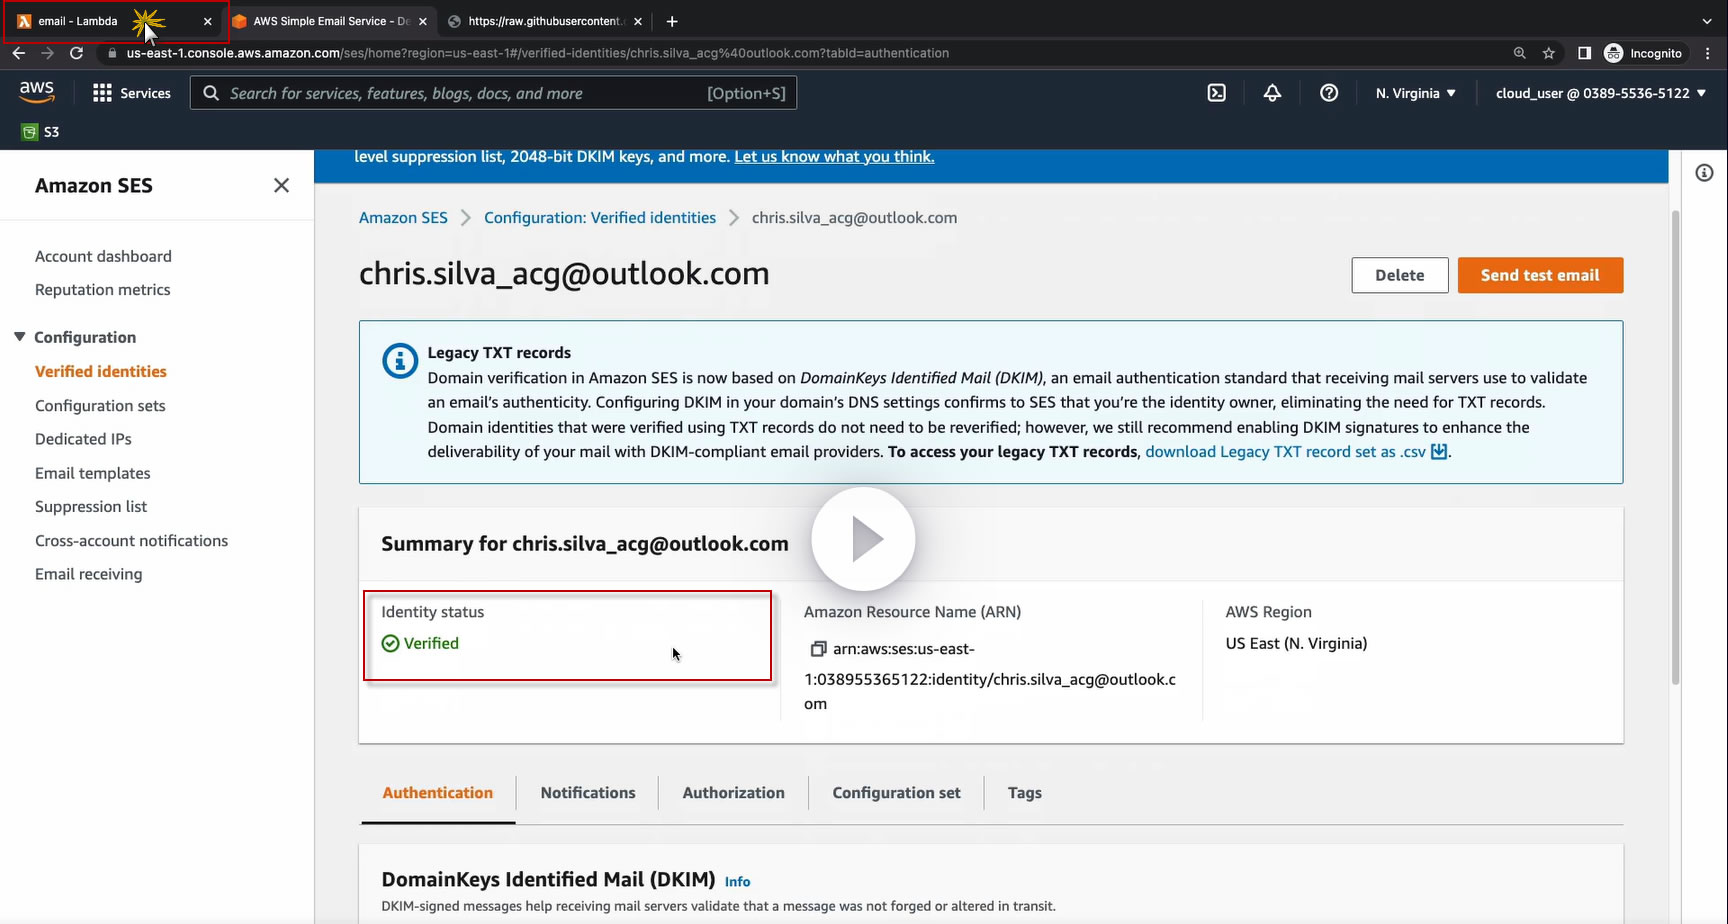Screen dimensions: 1728x924
Task: Open the N. Virginia region dropdown
Action: coord(1415,93)
